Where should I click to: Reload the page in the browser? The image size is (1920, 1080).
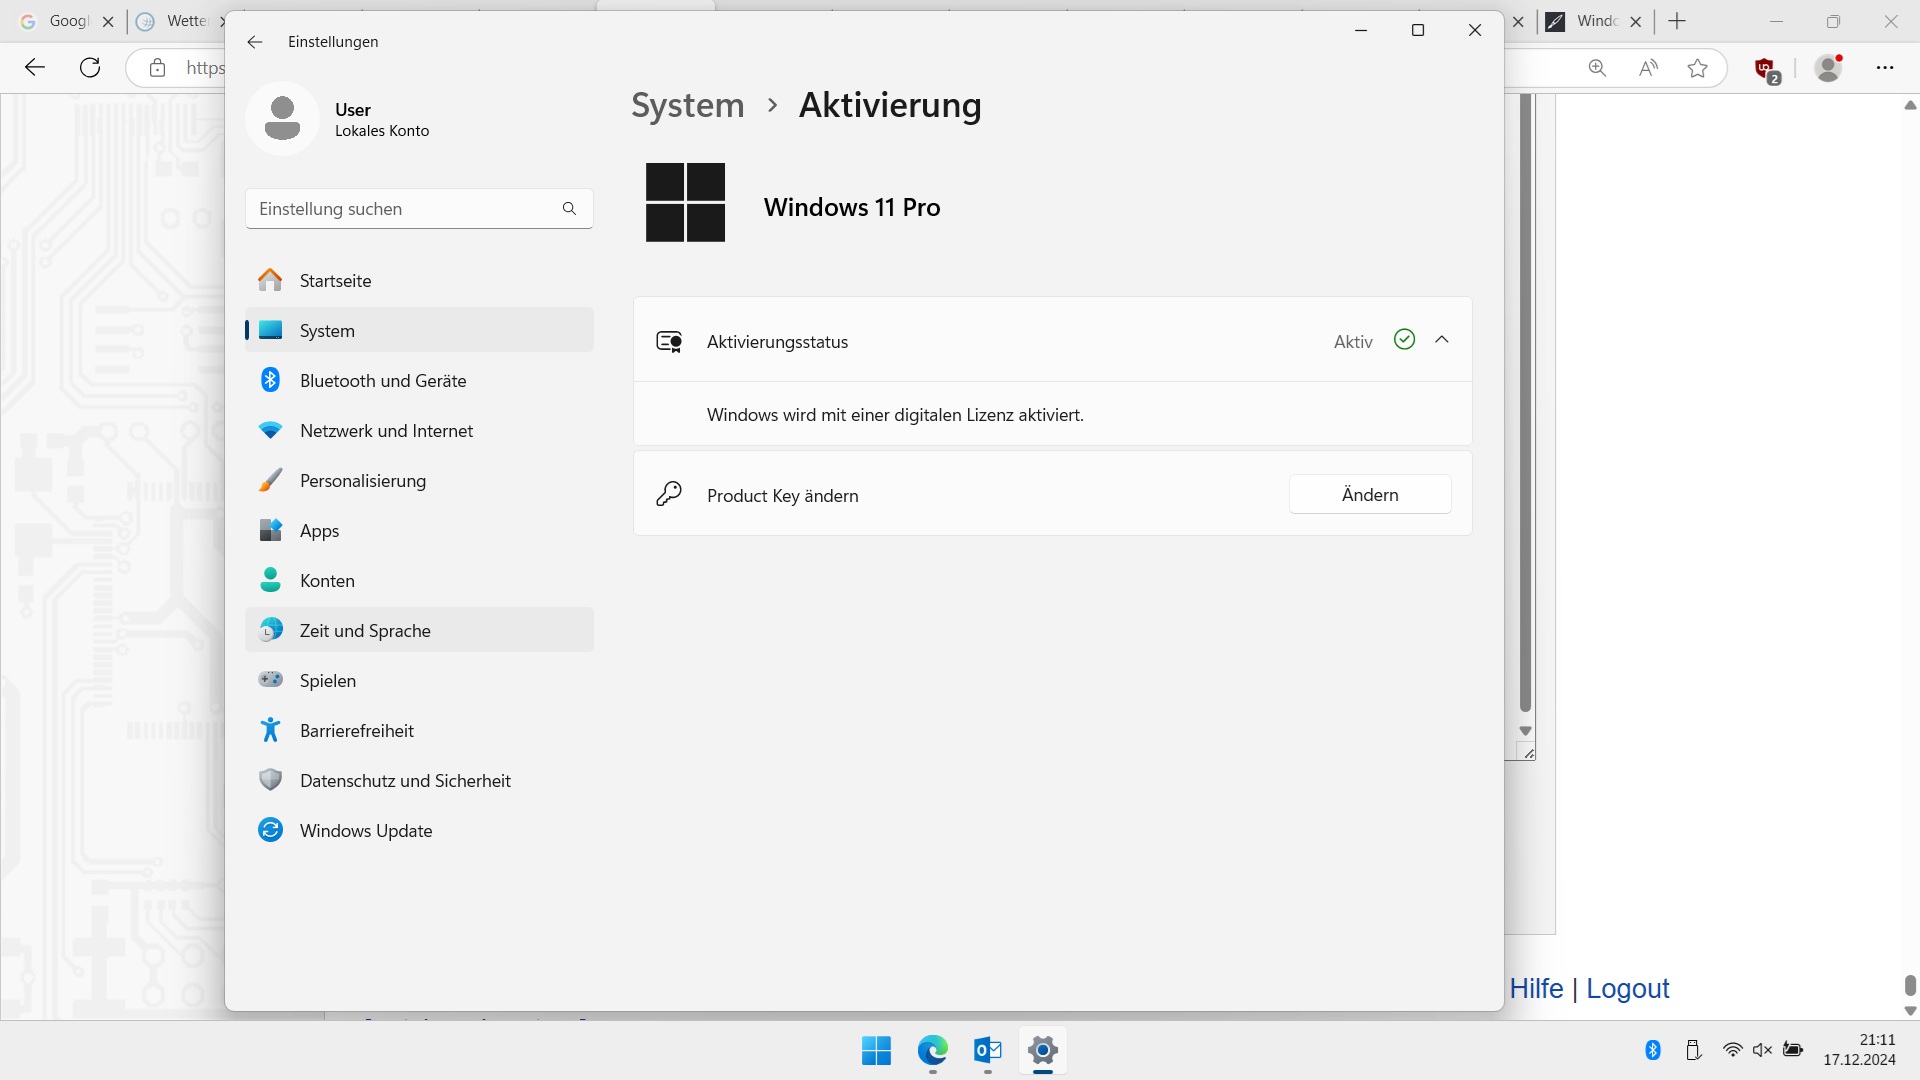(x=90, y=68)
